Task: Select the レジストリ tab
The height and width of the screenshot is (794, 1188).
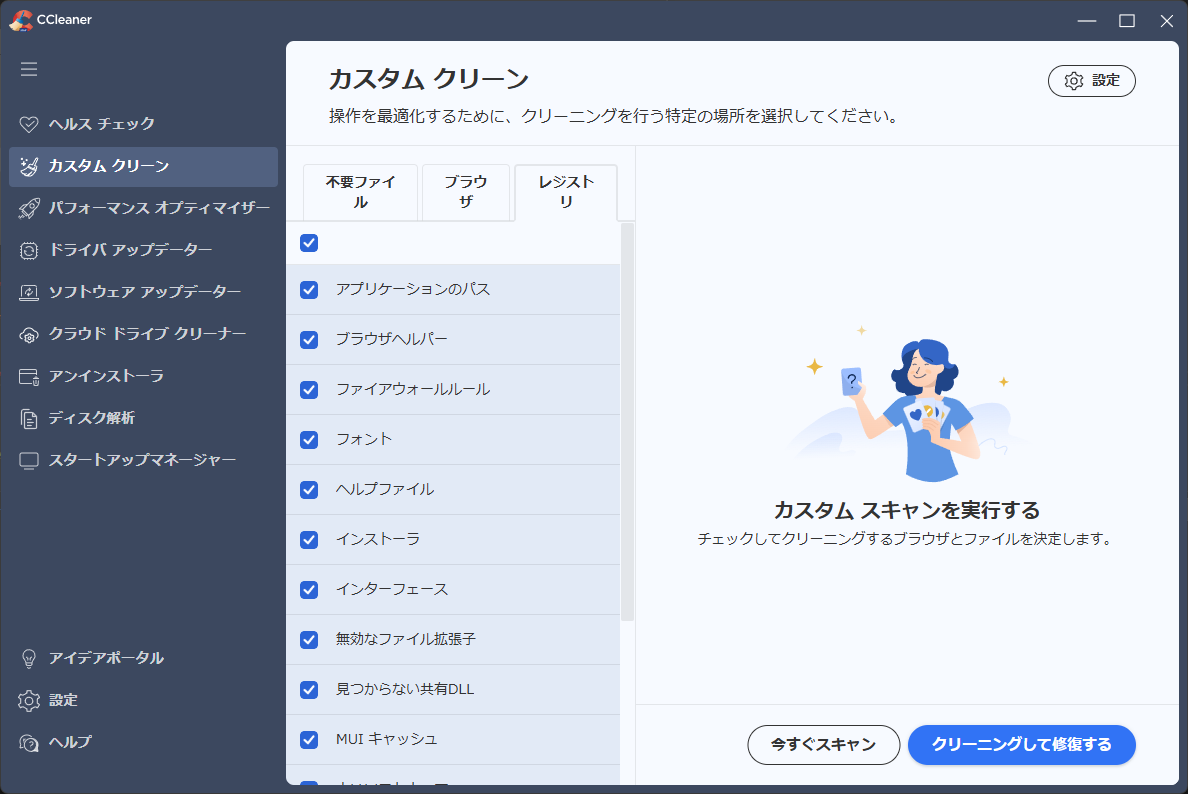Action: 566,192
